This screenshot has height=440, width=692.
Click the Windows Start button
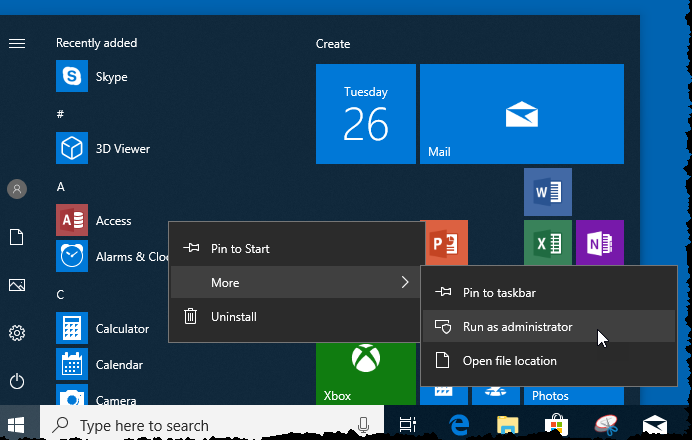tap(16, 425)
